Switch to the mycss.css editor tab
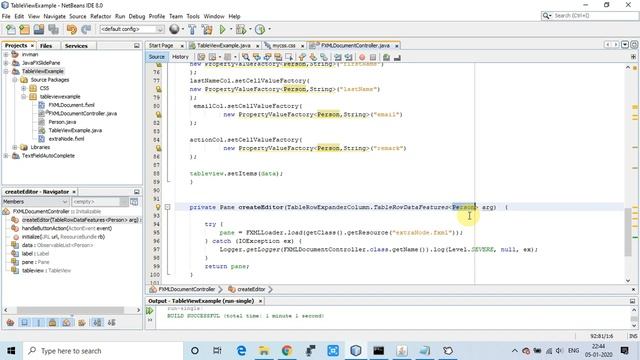The width and height of the screenshot is (640, 360). 284,46
